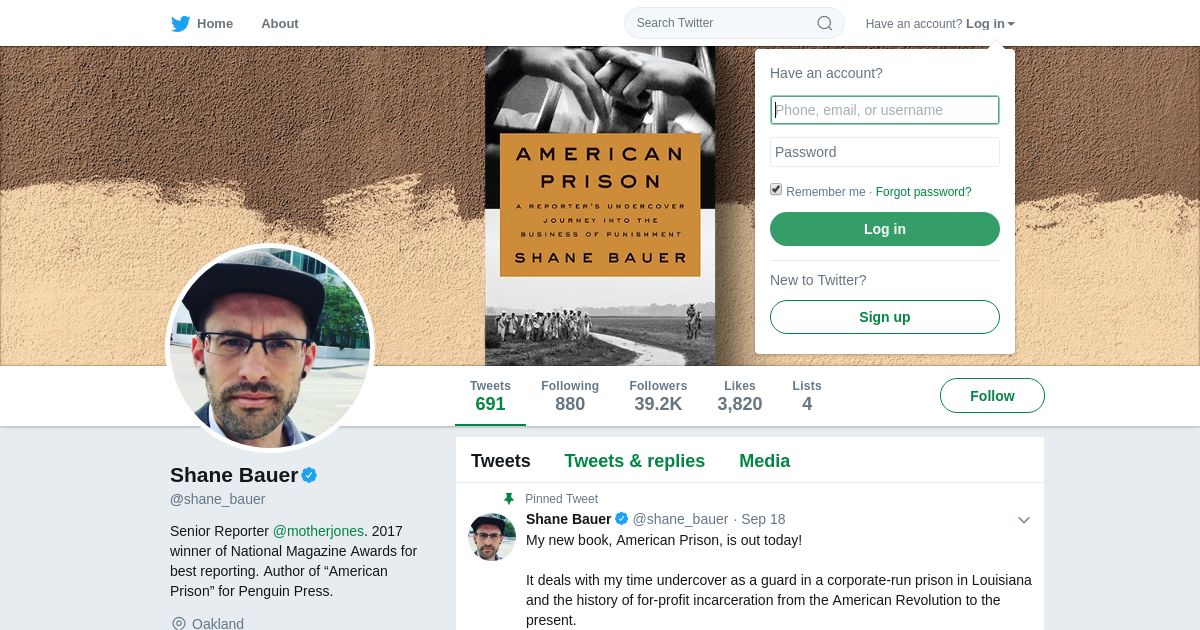Click into the Password field
Image resolution: width=1200 pixels, height=630 pixels.
click(885, 152)
